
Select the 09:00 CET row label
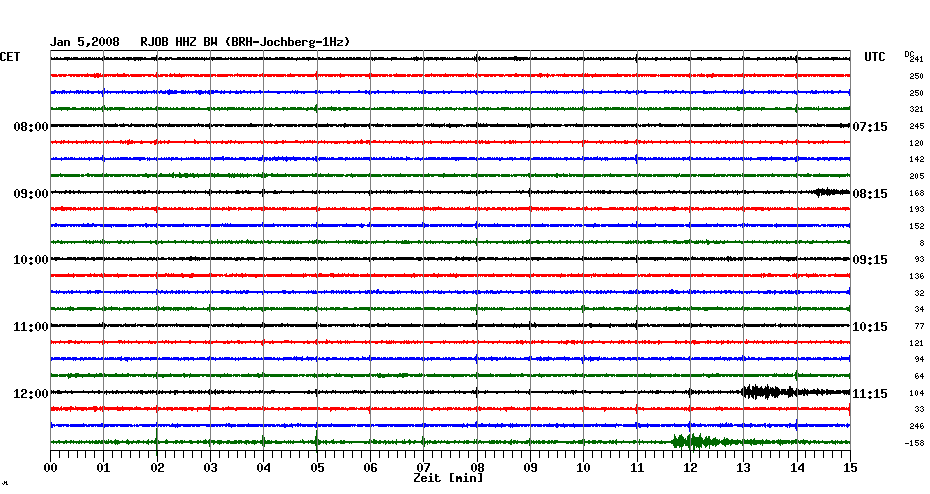[x=31, y=193]
